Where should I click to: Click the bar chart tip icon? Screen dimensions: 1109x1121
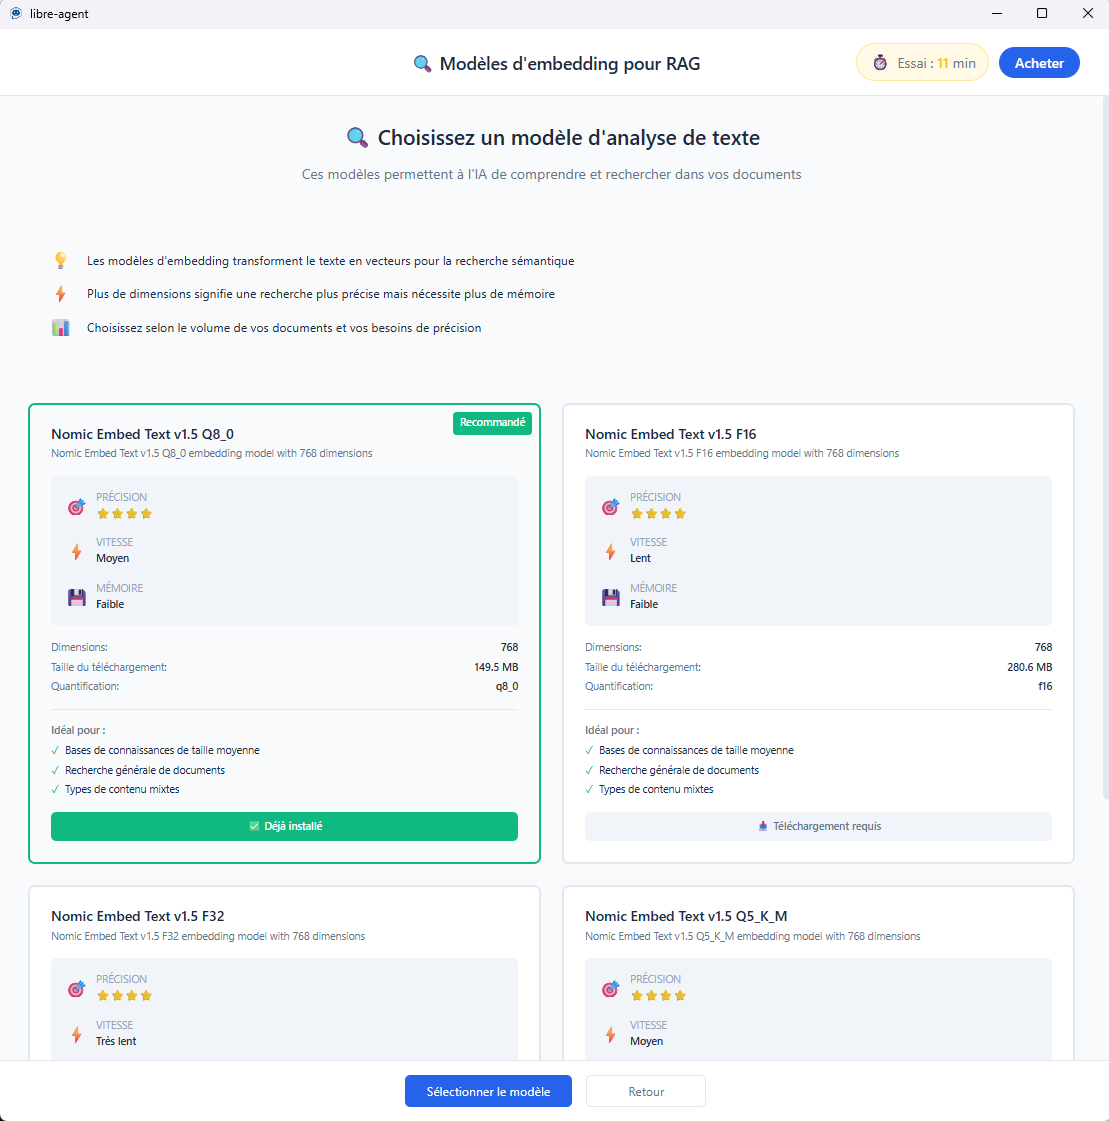[x=61, y=328]
